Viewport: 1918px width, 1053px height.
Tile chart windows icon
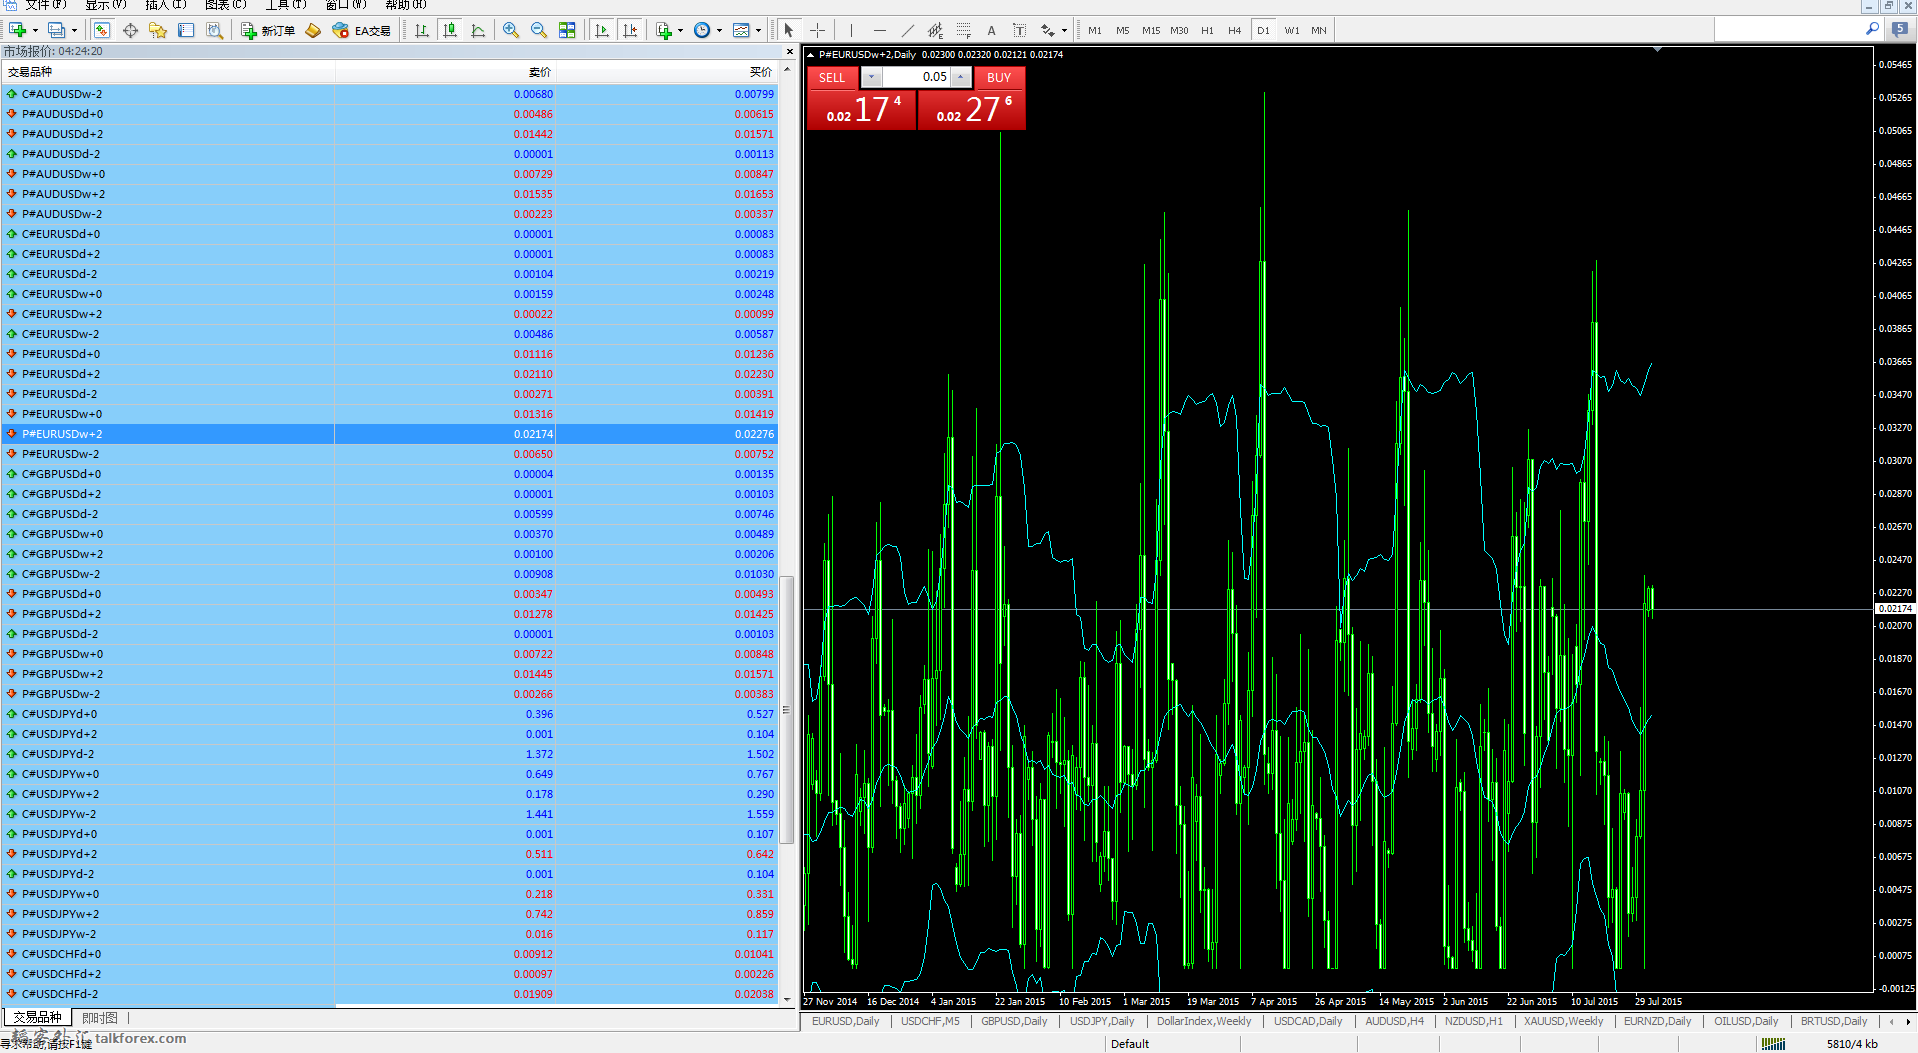click(567, 30)
